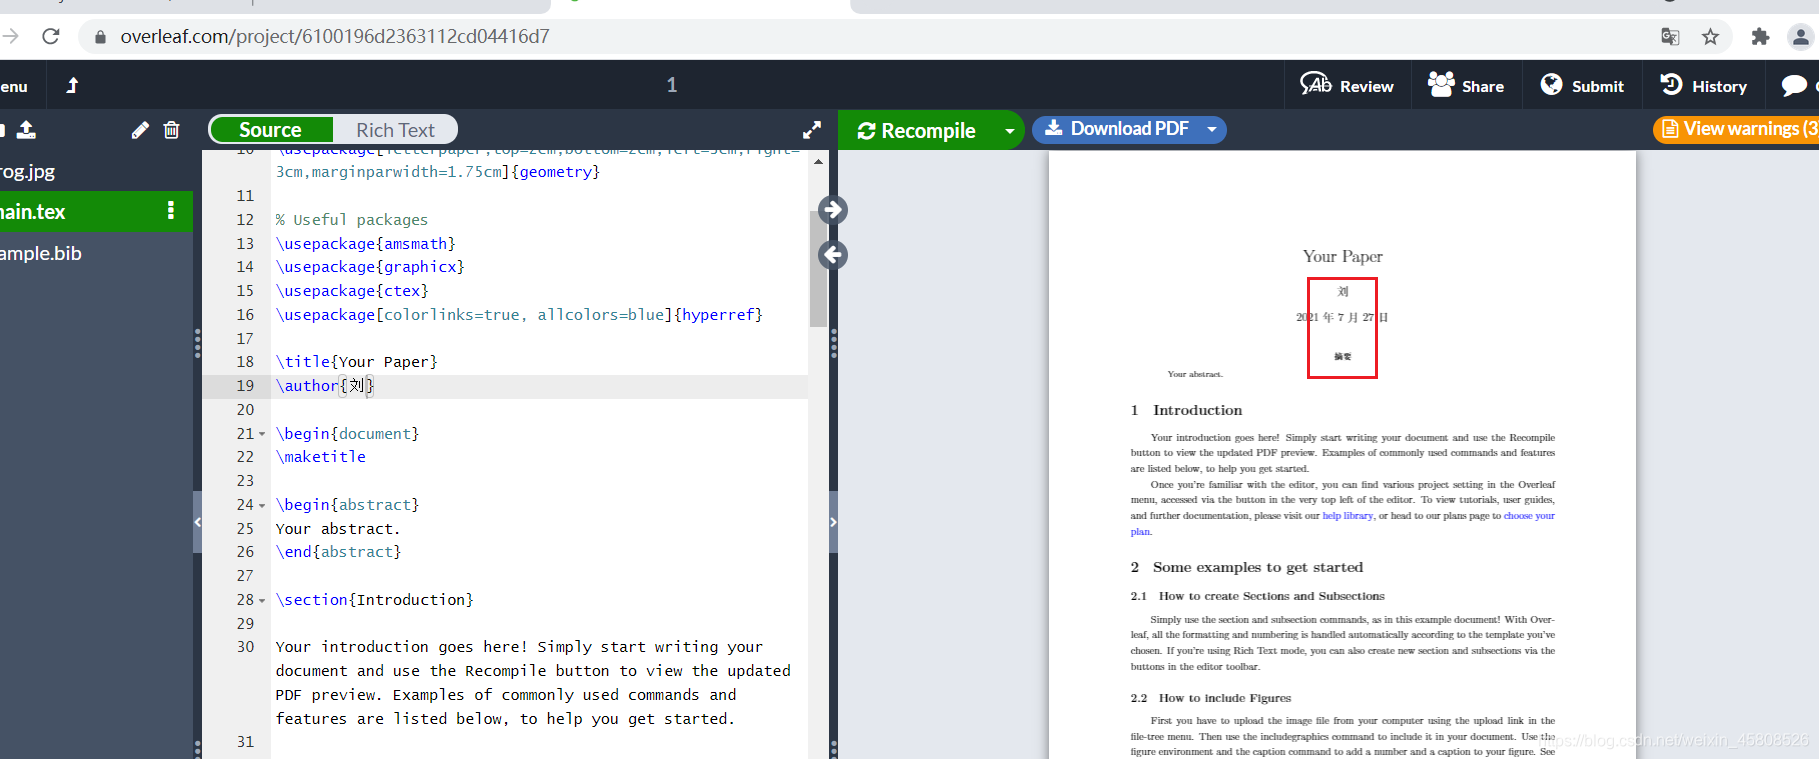This screenshot has width=1819, height=759.
Task: Open the Recompile options dropdown arrow
Action: [1010, 131]
